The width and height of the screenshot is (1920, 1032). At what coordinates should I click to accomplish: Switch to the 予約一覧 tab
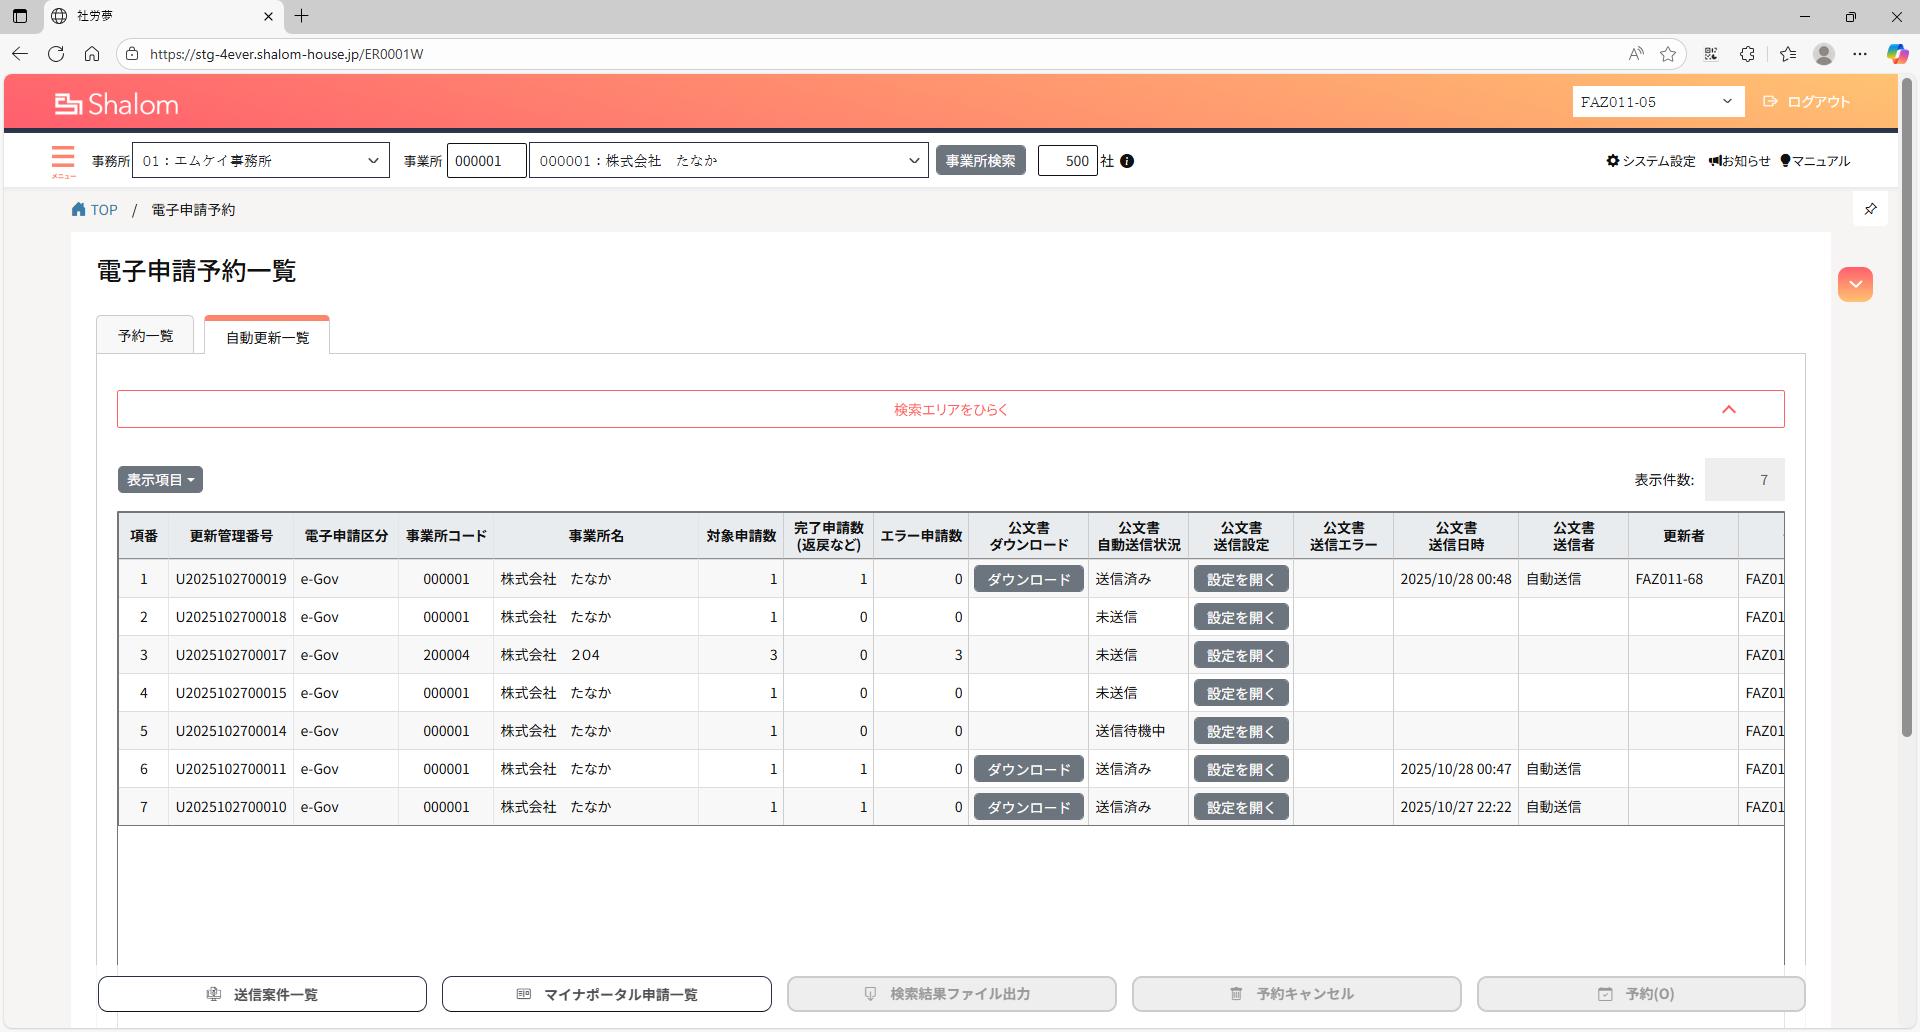pyautogui.click(x=146, y=336)
